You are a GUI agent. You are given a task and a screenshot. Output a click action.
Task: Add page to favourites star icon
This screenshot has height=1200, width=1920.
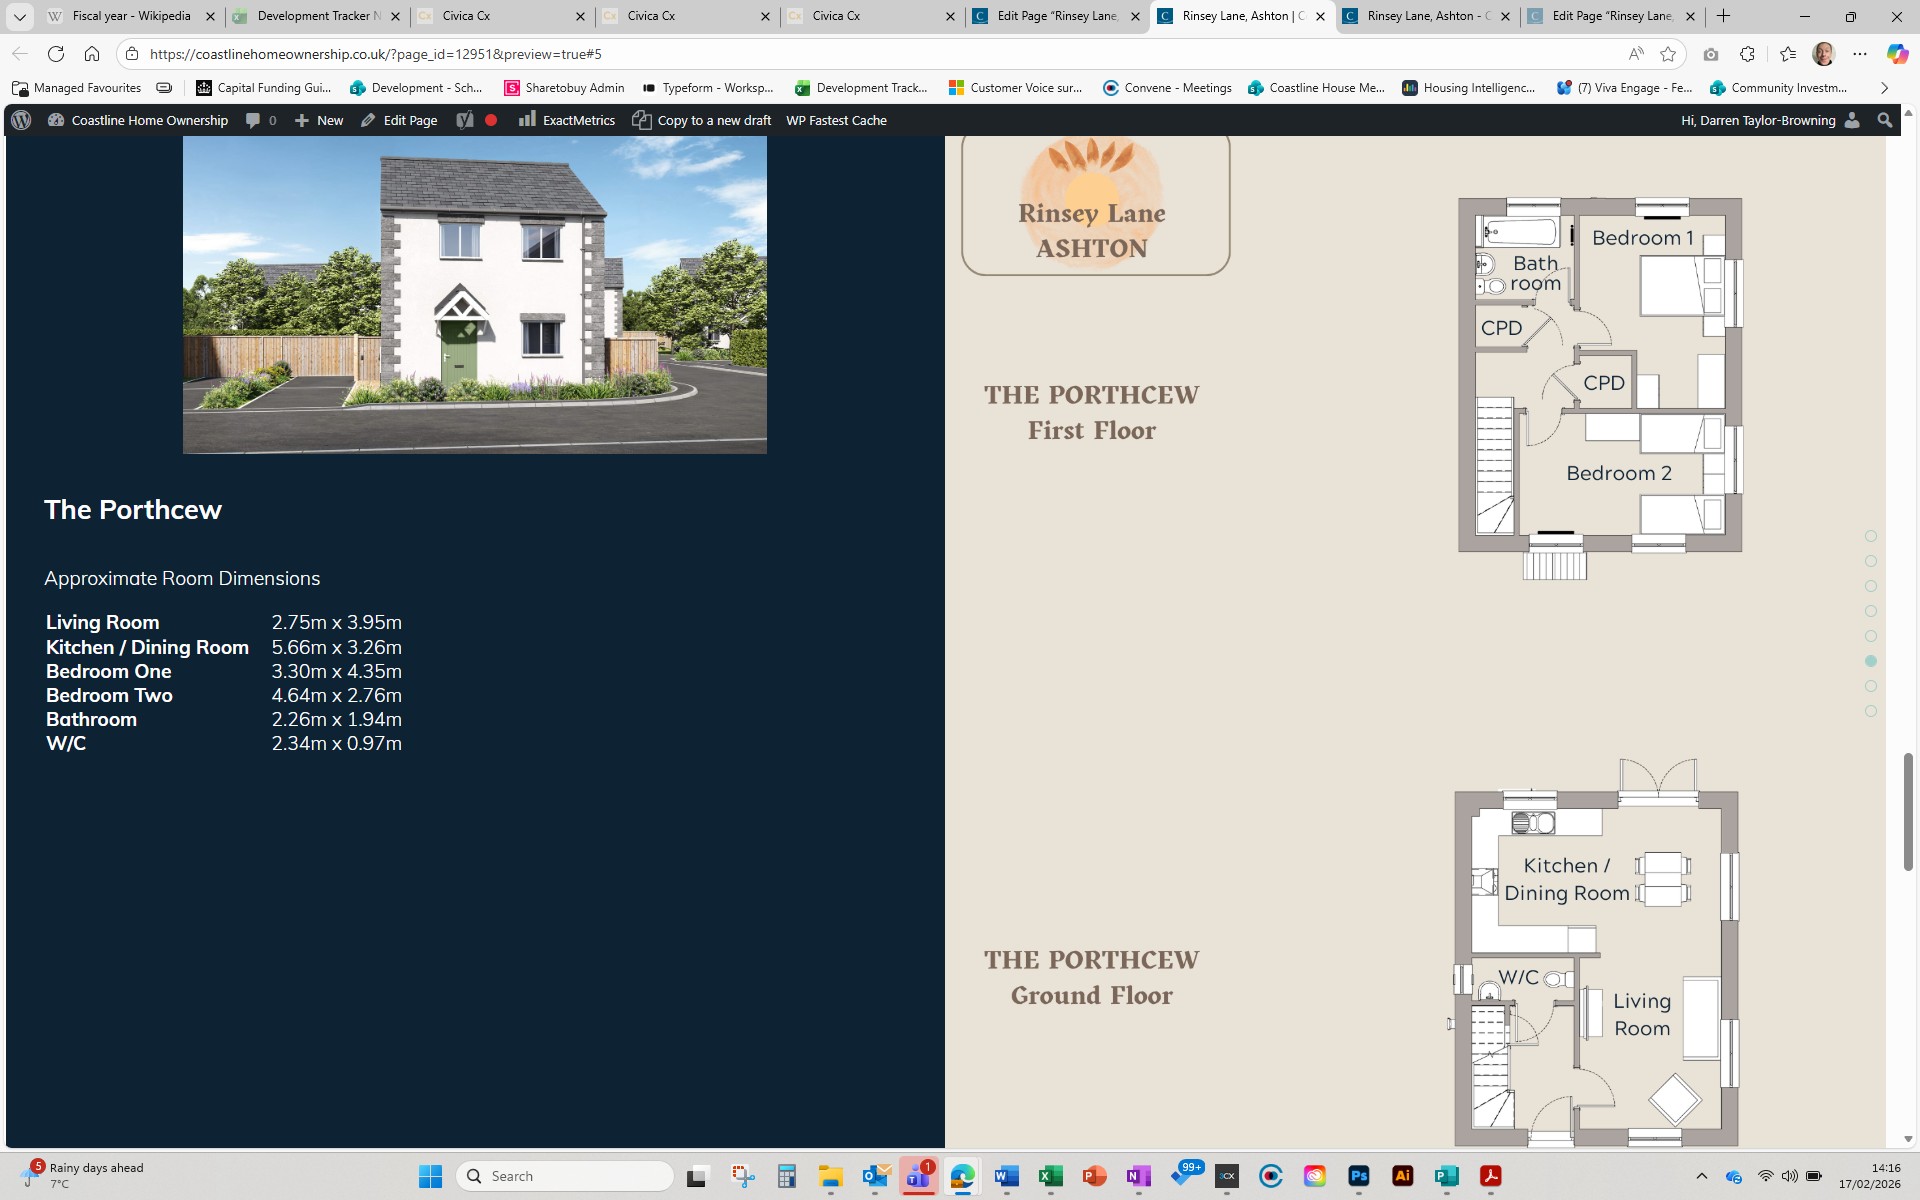1667,54
